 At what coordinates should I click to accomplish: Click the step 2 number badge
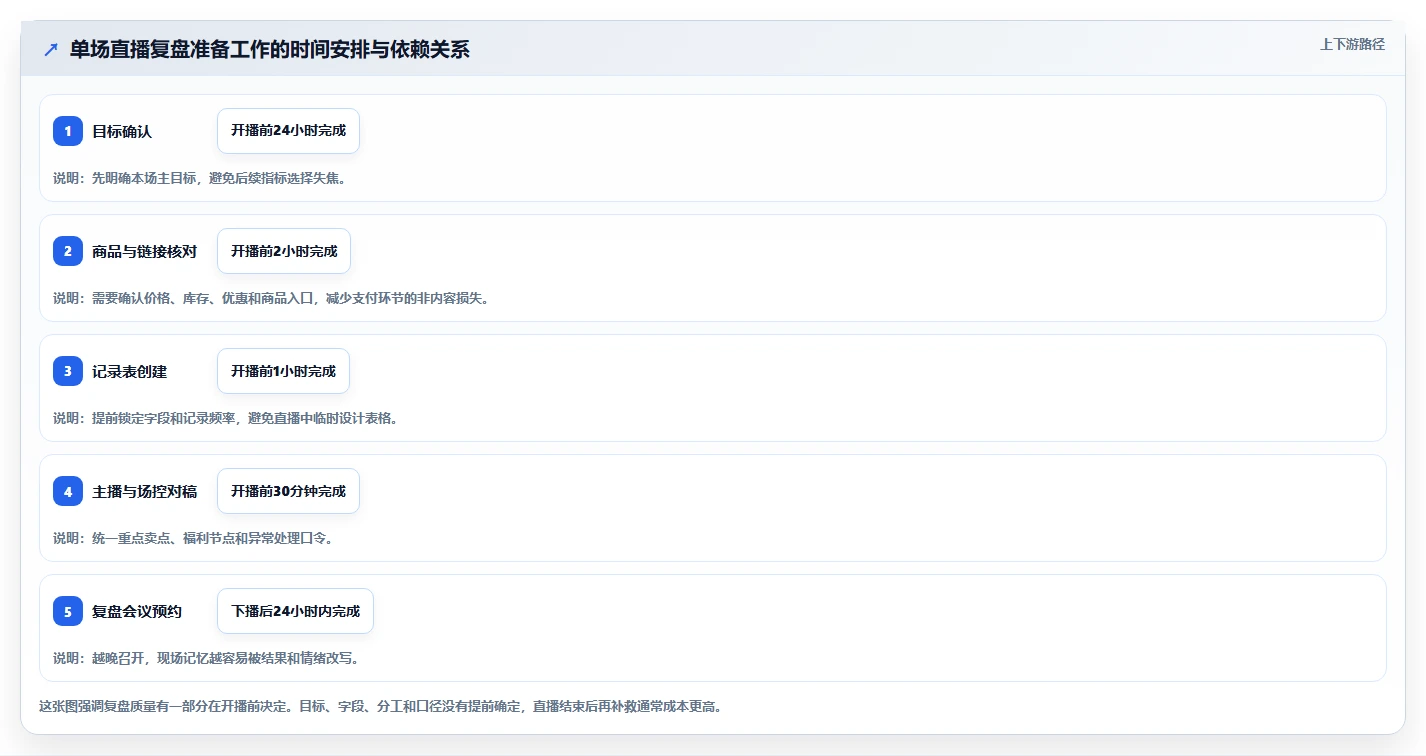coord(68,251)
